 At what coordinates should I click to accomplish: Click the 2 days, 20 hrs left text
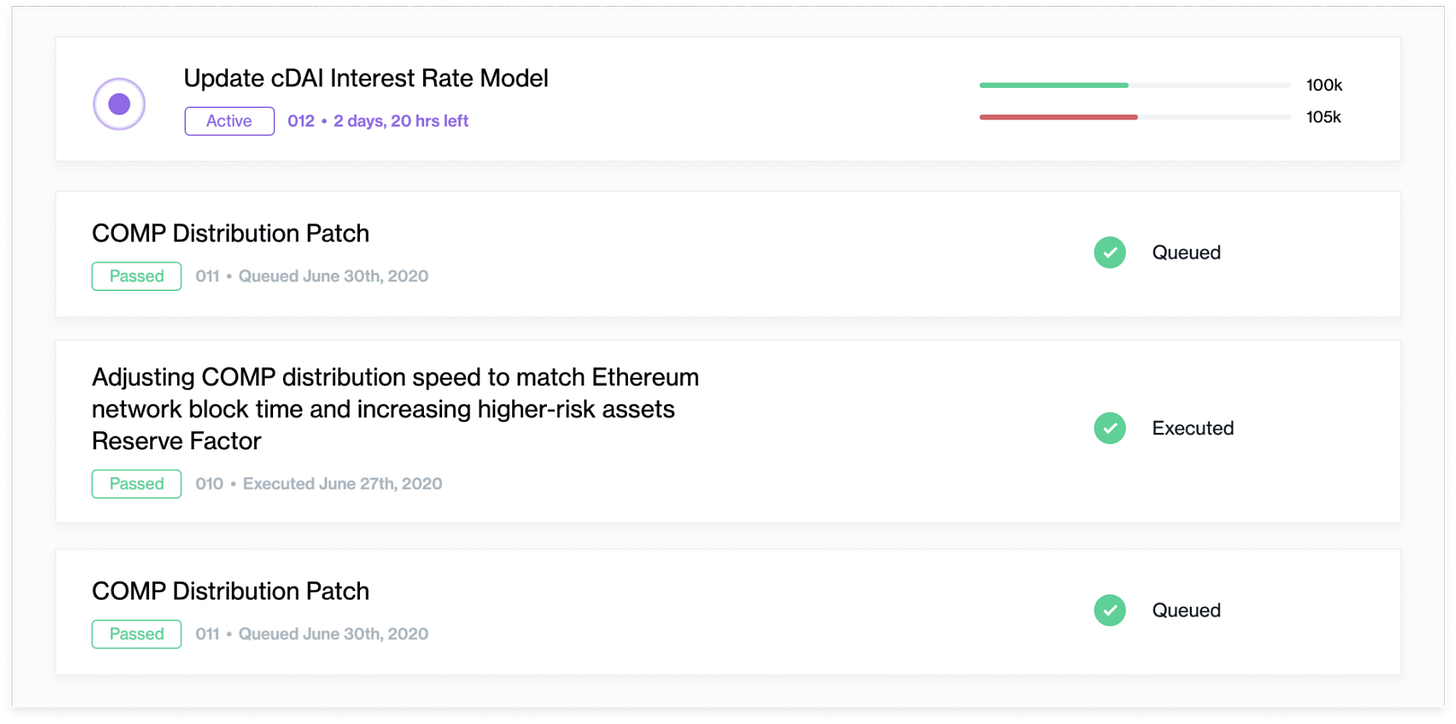401,121
